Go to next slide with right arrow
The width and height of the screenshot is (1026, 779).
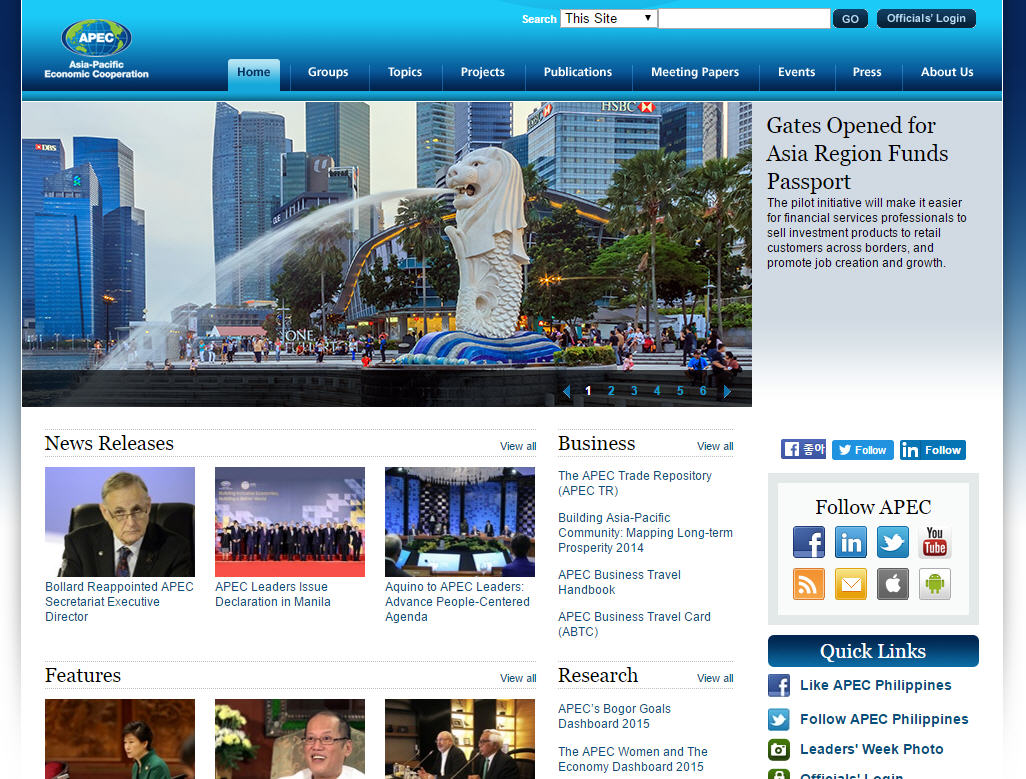(727, 391)
